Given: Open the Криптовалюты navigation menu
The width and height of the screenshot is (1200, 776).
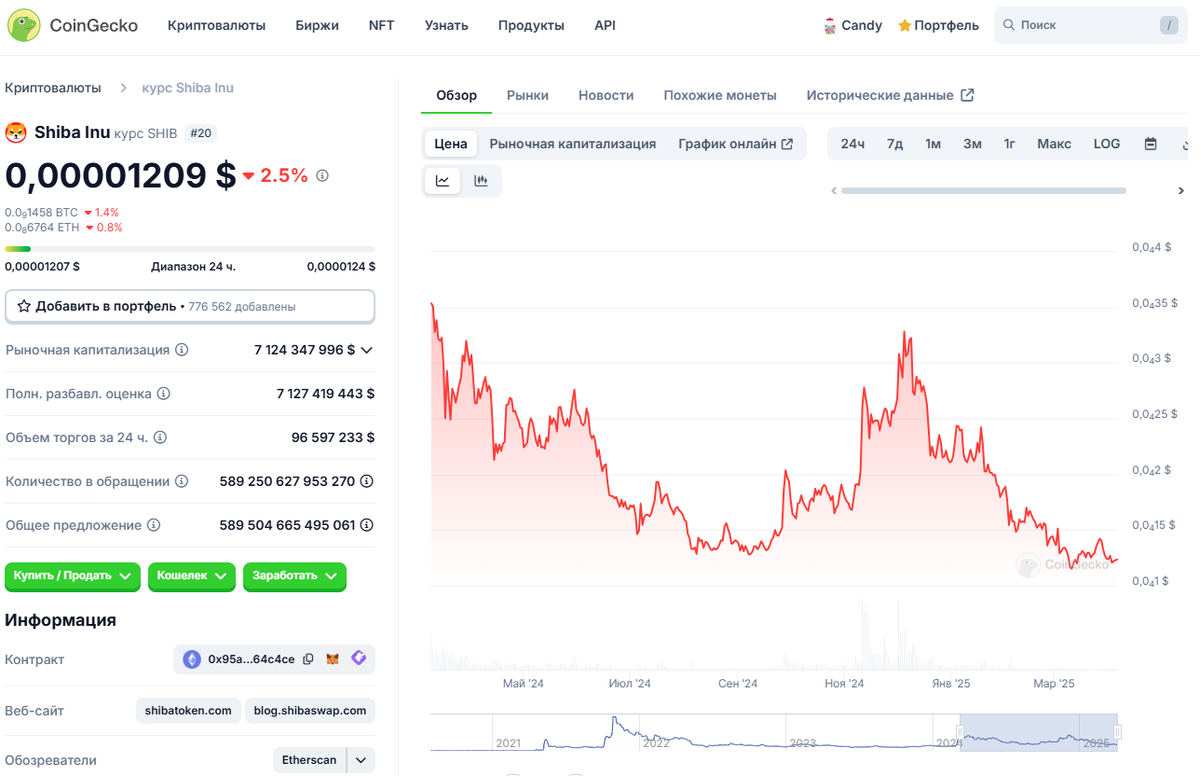Looking at the screenshot, I should pyautogui.click(x=217, y=26).
